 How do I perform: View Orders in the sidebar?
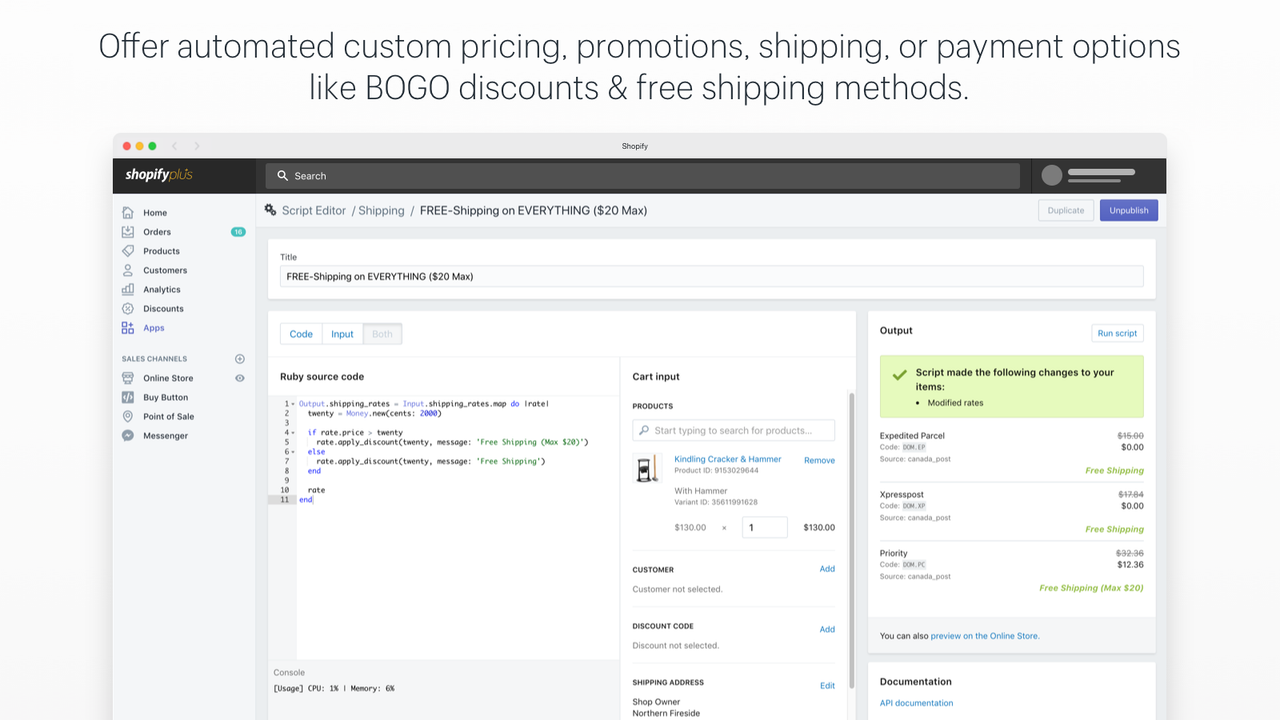point(156,231)
